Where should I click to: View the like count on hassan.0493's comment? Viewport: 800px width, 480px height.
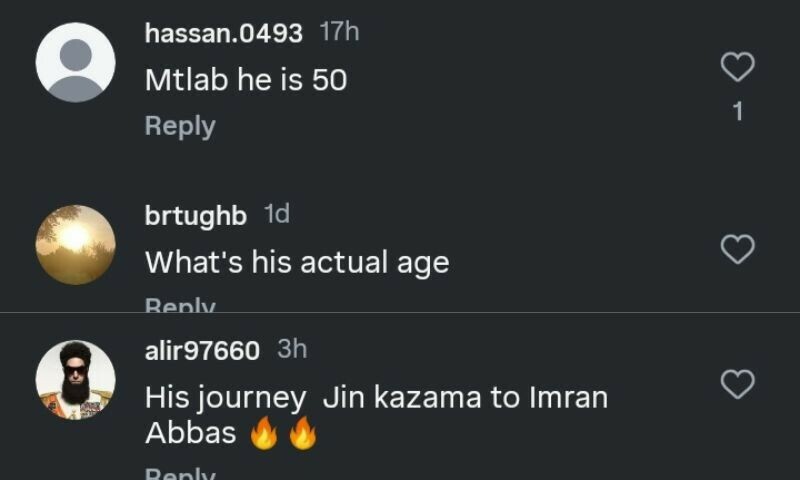738,112
